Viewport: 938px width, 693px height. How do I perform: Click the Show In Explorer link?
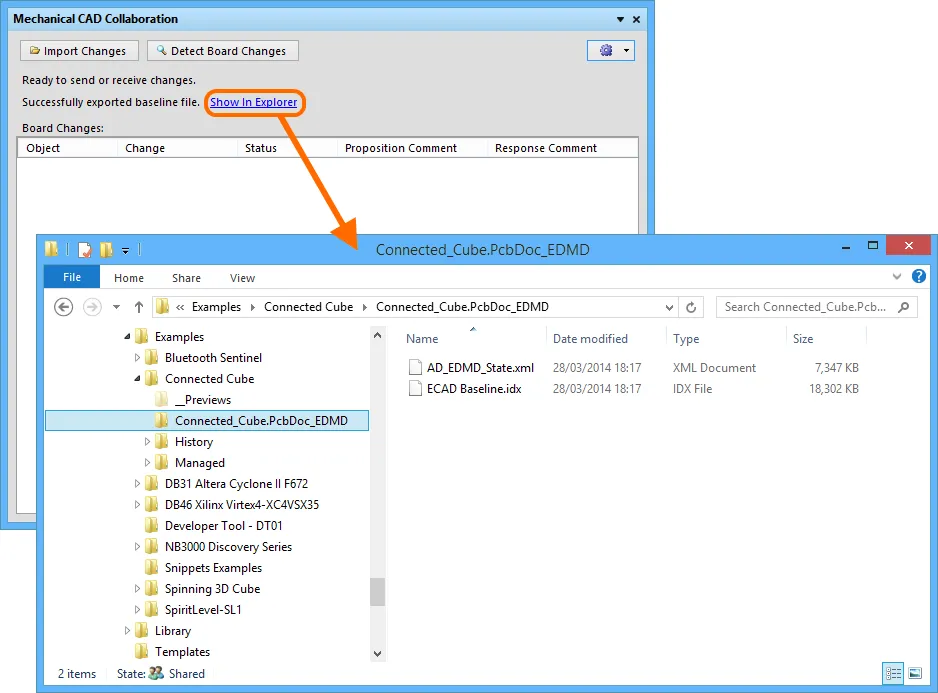[254, 102]
